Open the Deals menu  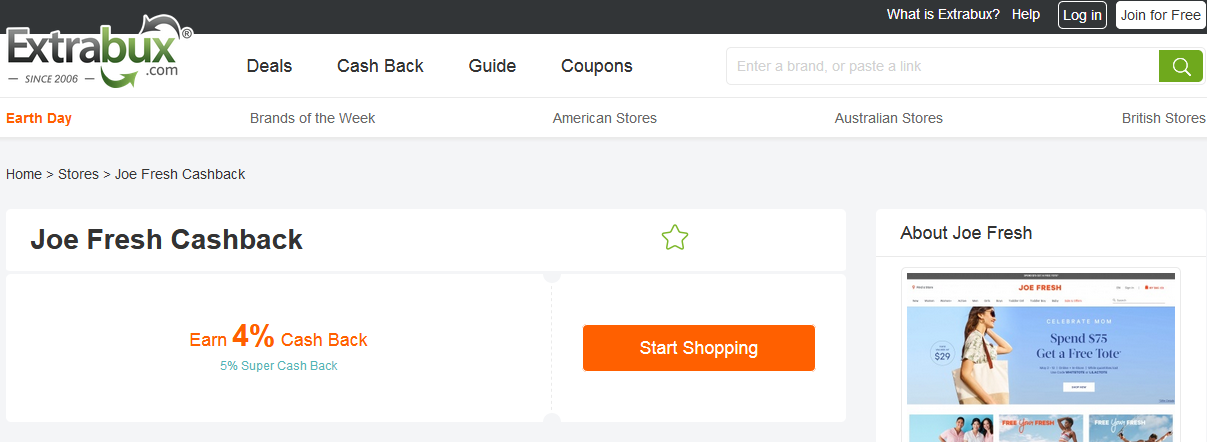[269, 66]
